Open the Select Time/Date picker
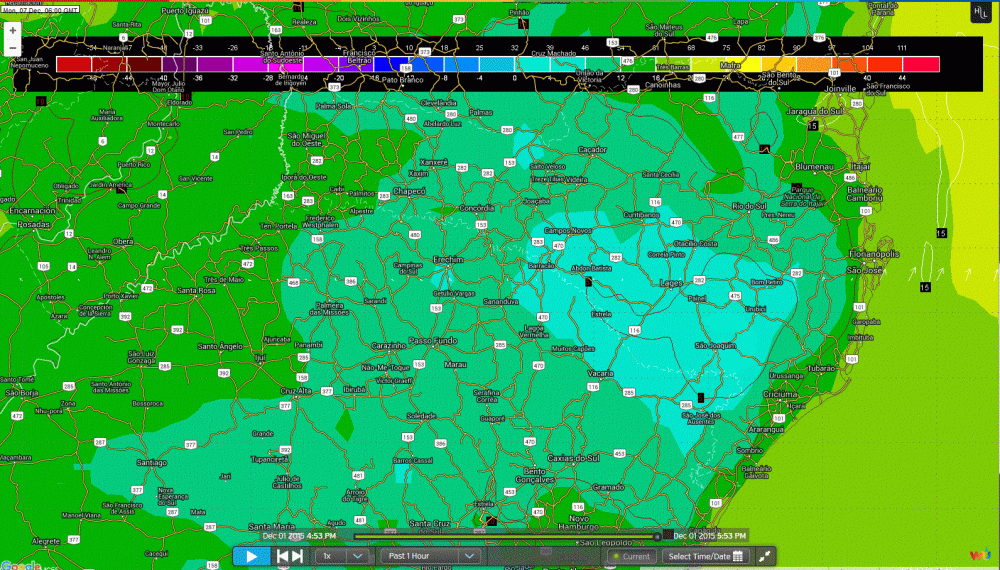1000x570 pixels. [705, 556]
